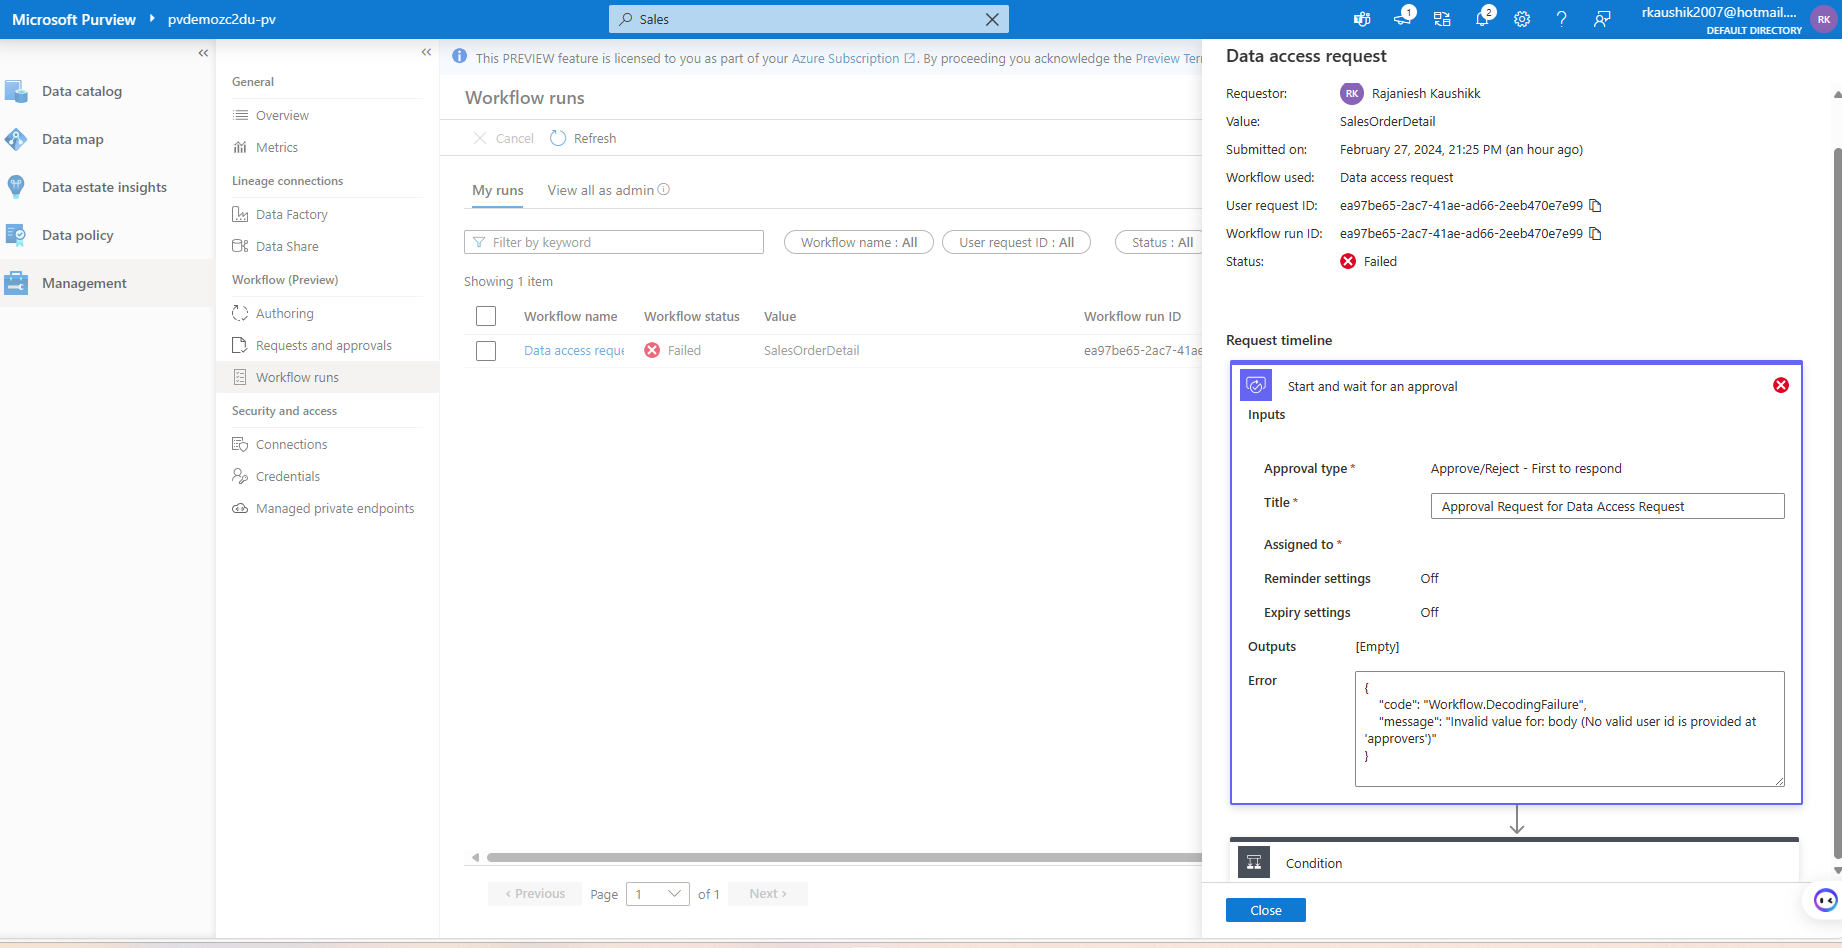
Task: Open the notifications bell
Action: (x=1483, y=18)
